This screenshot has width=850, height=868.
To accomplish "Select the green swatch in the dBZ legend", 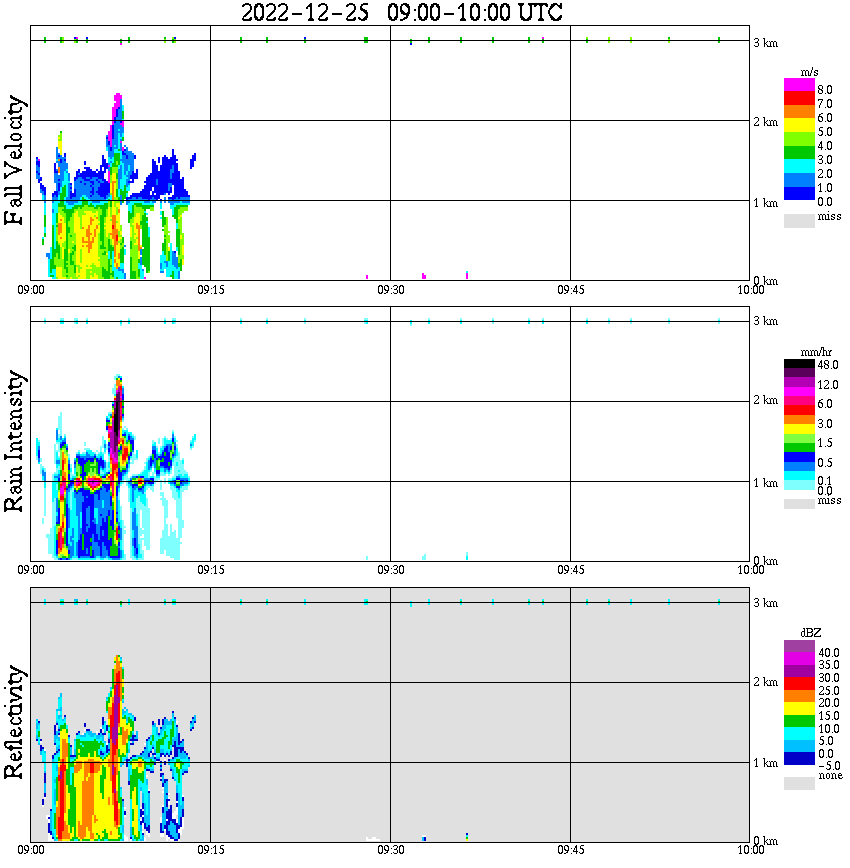I will coord(799,721).
